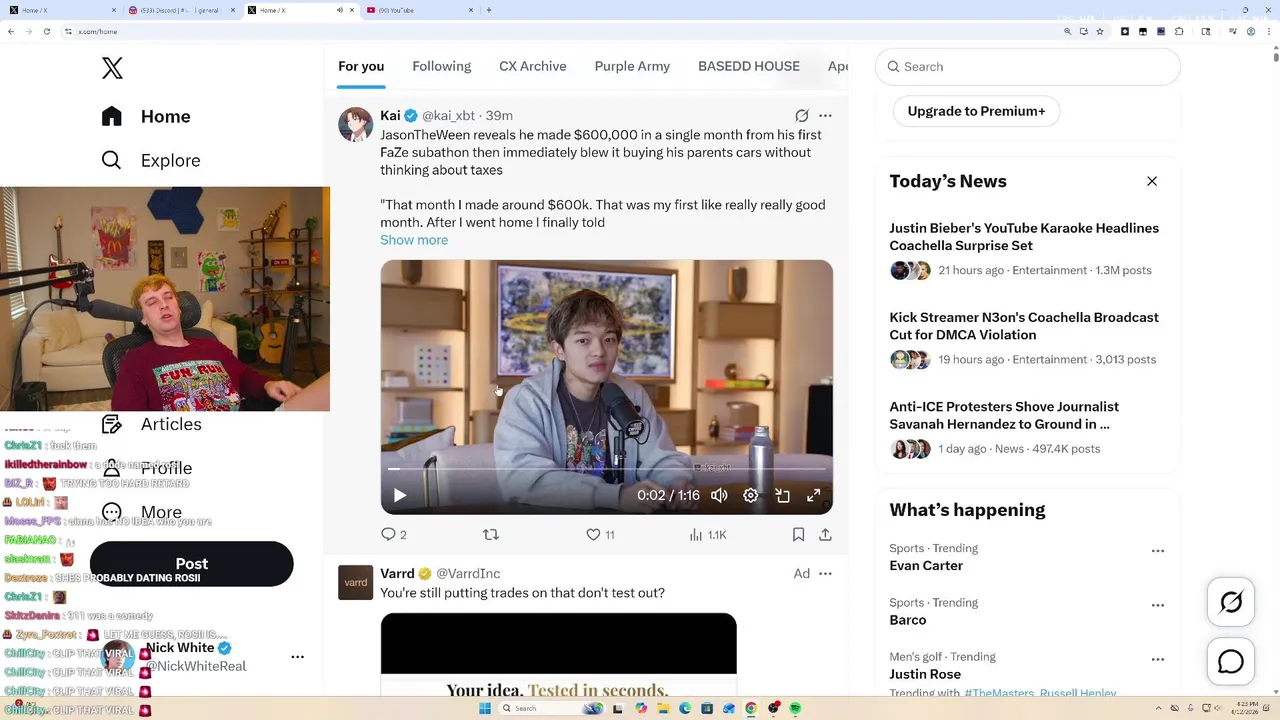Image resolution: width=1280 pixels, height=720 pixels.
Task: Open Microsoft Edge from the taskbar
Action: click(685, 708)
